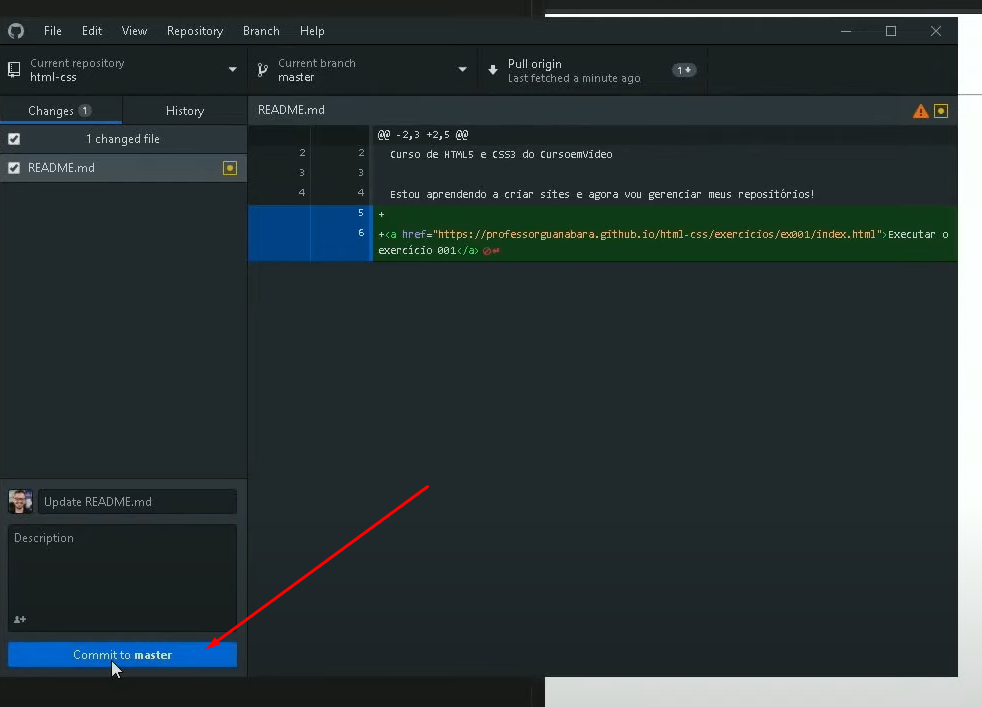The width and height of the screenshot is (982, 707).
Task: Click the GitHub Desktop logo icon
Action: [x=16, y=31]
